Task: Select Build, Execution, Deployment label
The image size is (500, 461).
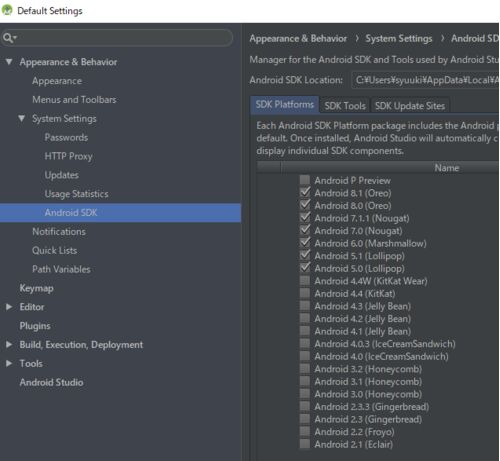Action: (81, 345)
